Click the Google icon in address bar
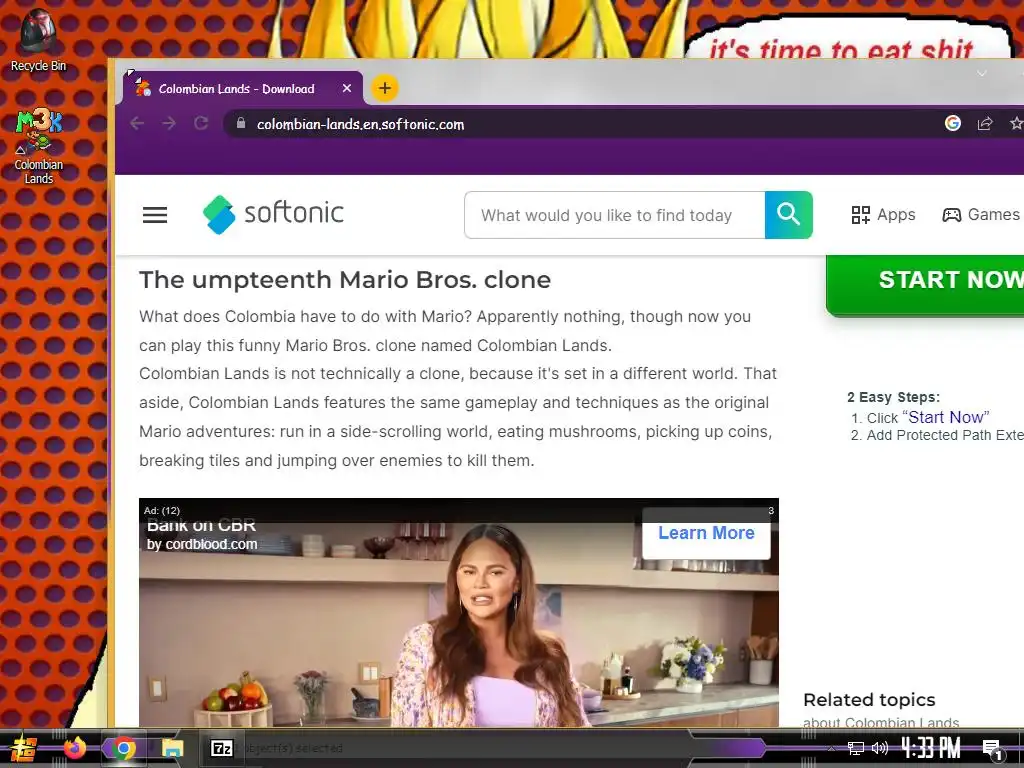Image resolution: width=1024 pixels, height=768 pixels. click(x=952, y=123)
